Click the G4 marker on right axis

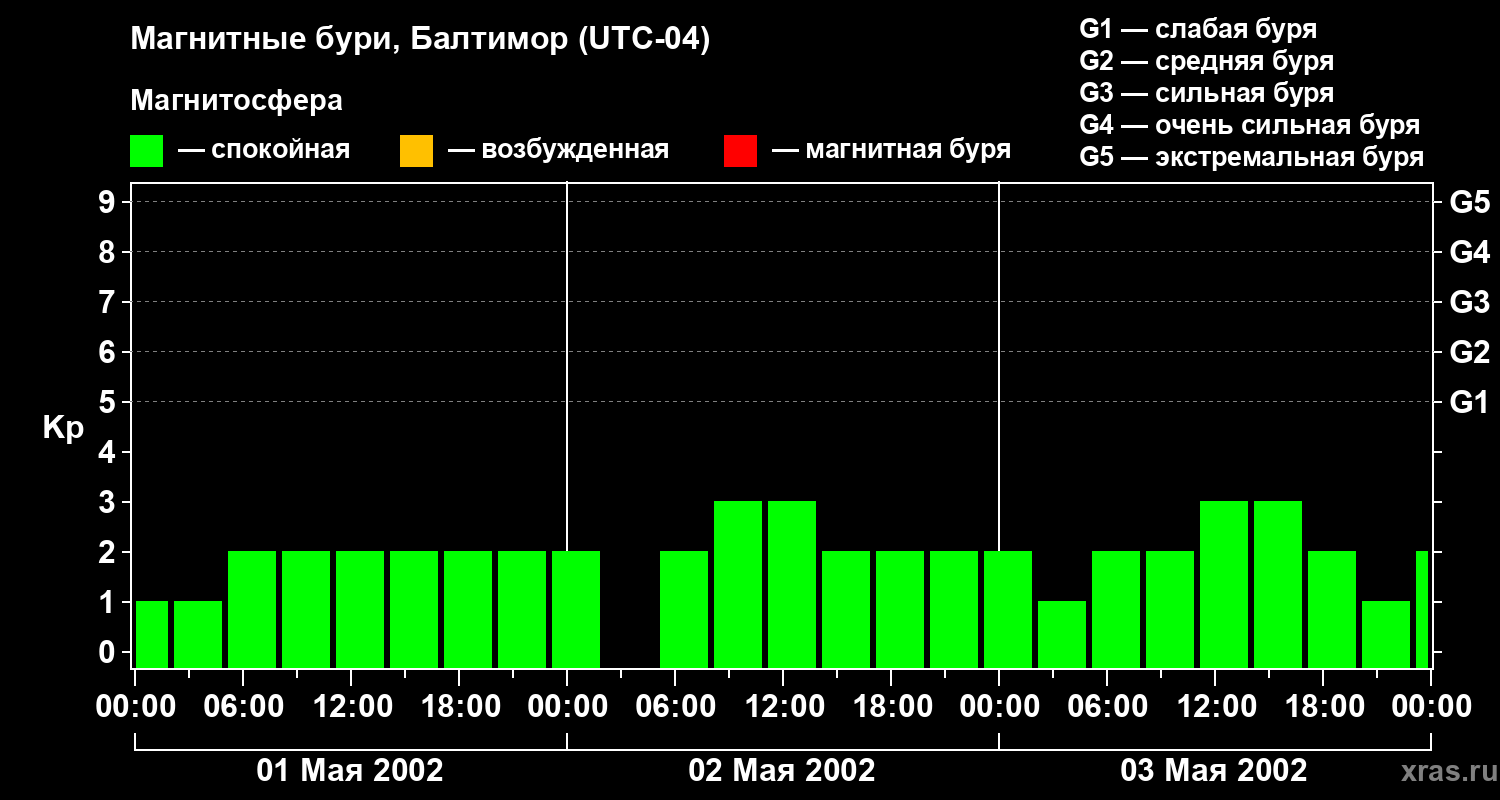[x=1469, y=252]
